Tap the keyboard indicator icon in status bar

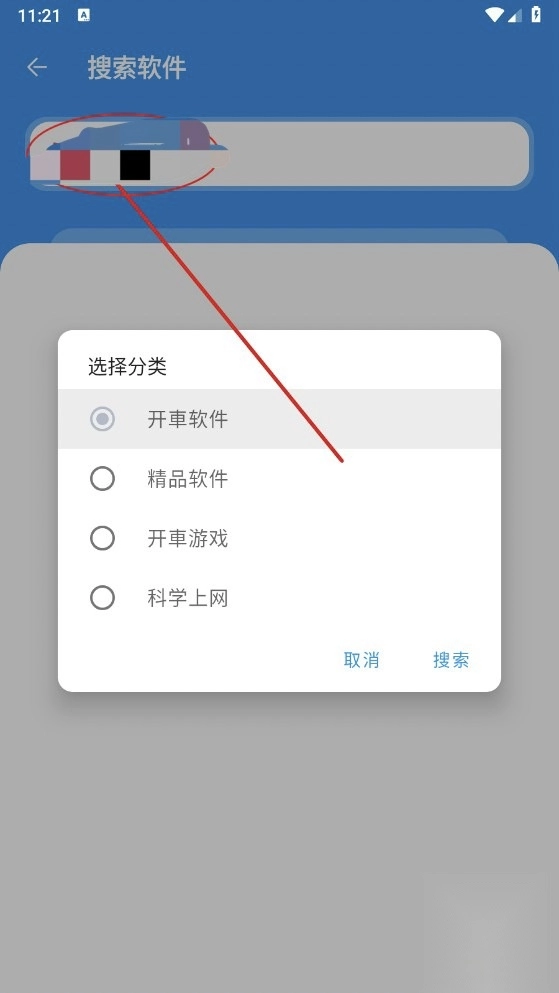[84, 15]
